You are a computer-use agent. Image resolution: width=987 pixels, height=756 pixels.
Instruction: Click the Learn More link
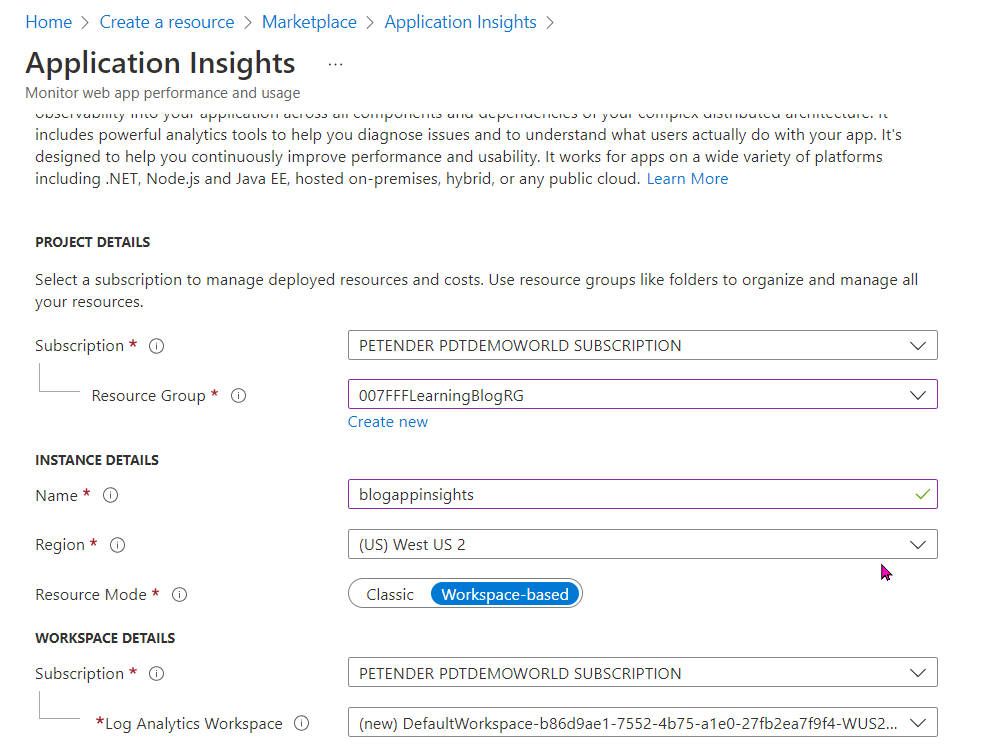[x=687, y=178]
